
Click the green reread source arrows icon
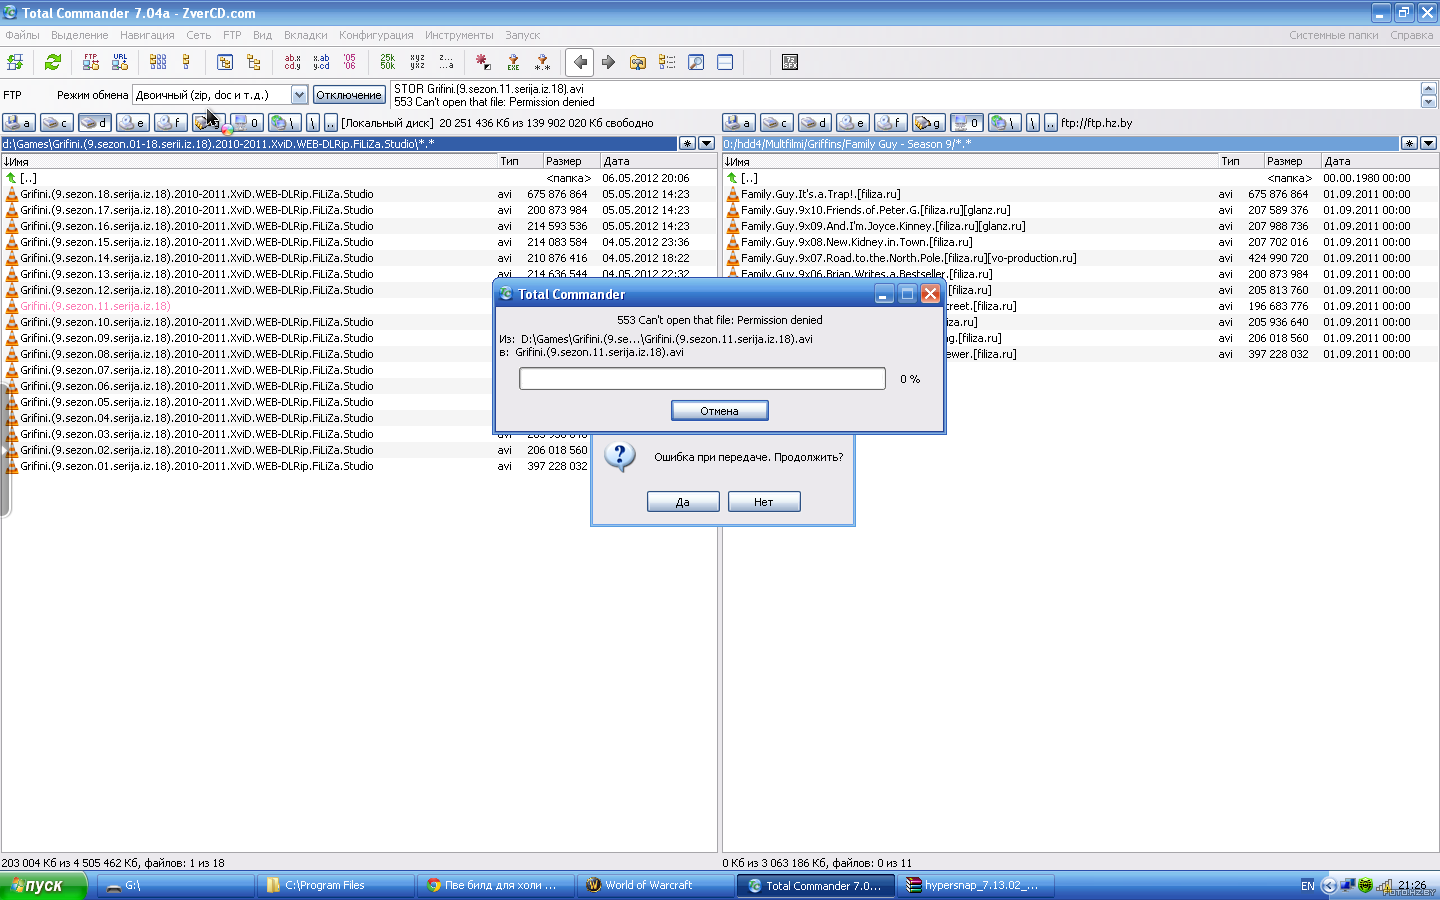pos(53,62)
